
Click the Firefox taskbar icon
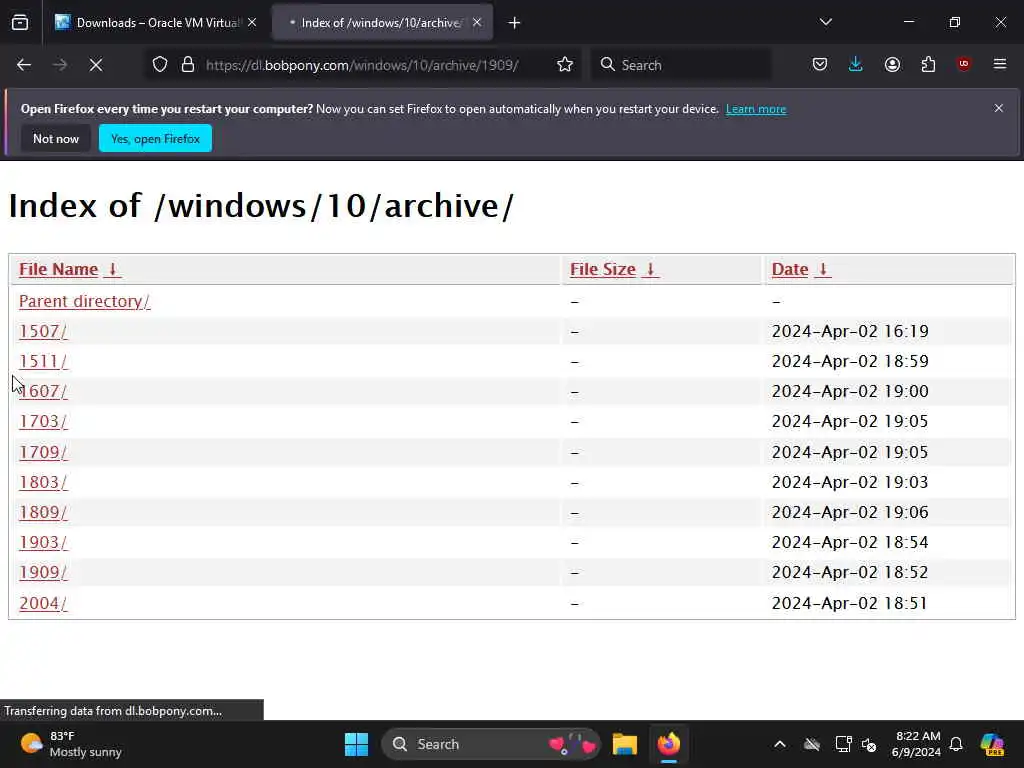tap(669, 744)
